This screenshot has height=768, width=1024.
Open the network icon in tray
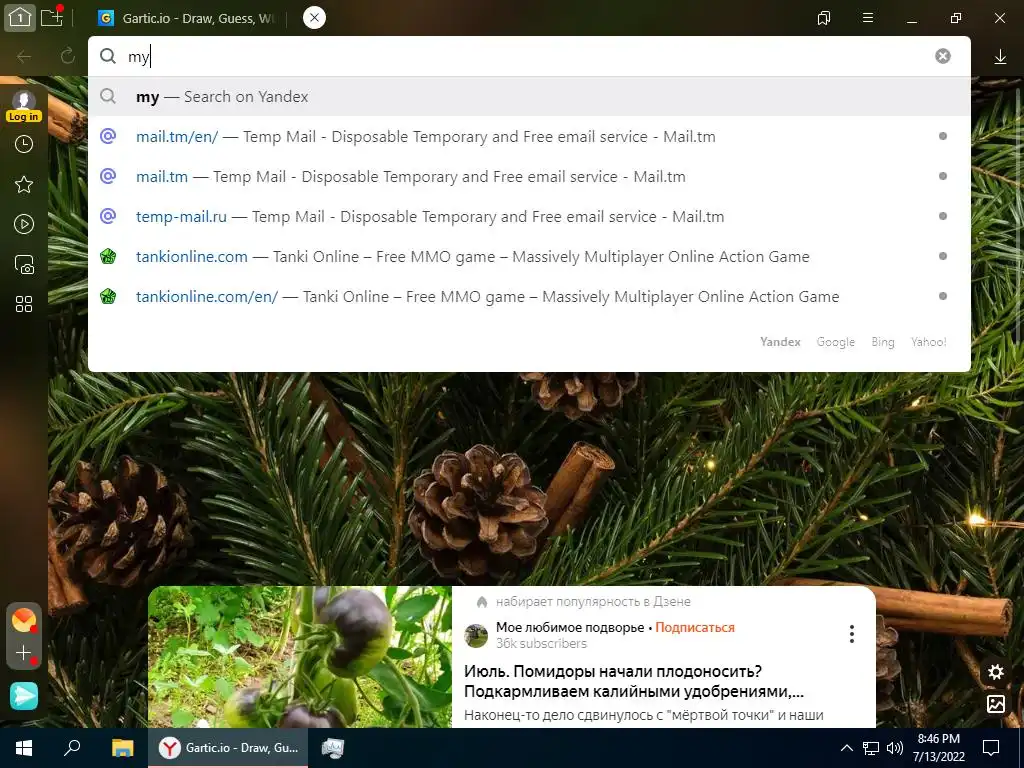[x=871, y=748]
